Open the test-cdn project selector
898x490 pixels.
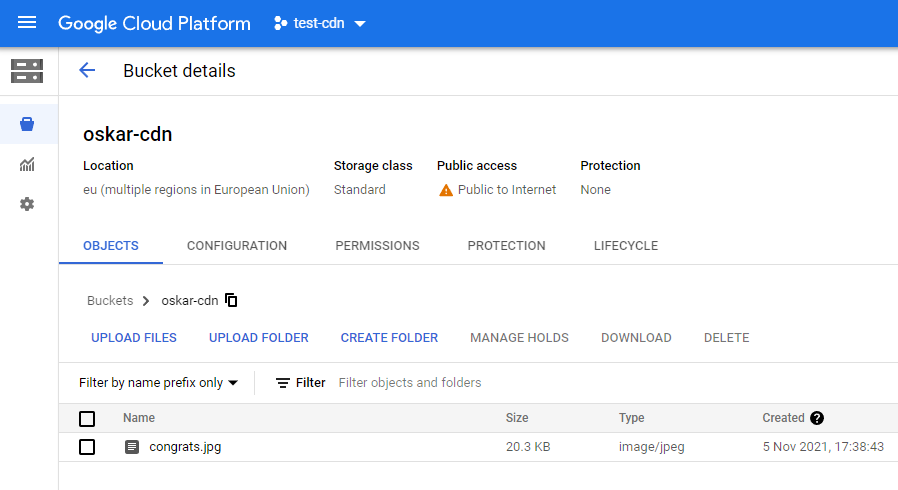point(320,23)
